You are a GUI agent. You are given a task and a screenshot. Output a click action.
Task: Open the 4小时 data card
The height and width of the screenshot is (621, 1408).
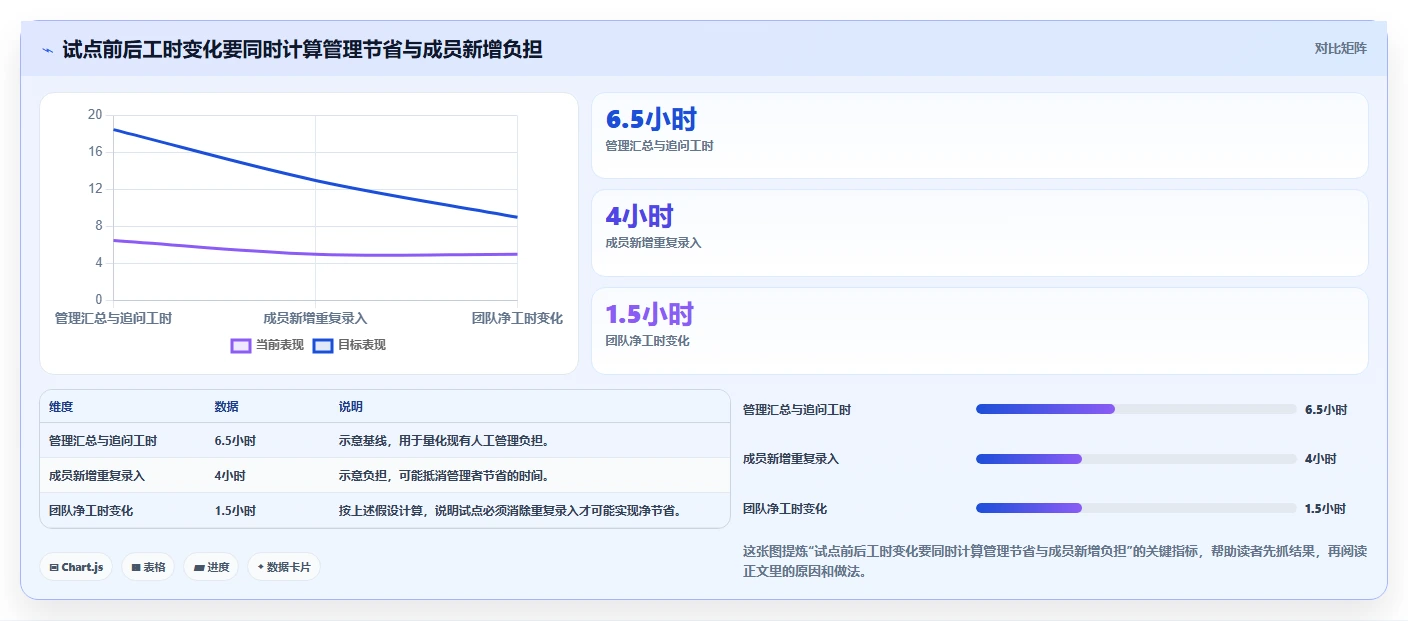click(x=979, y=233)
